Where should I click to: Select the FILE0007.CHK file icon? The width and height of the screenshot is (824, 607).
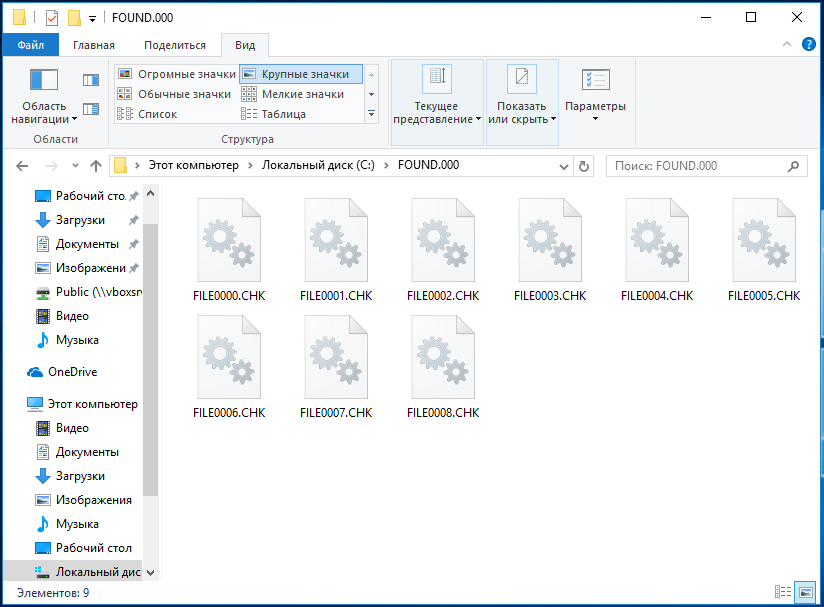[x=336, y=357]
